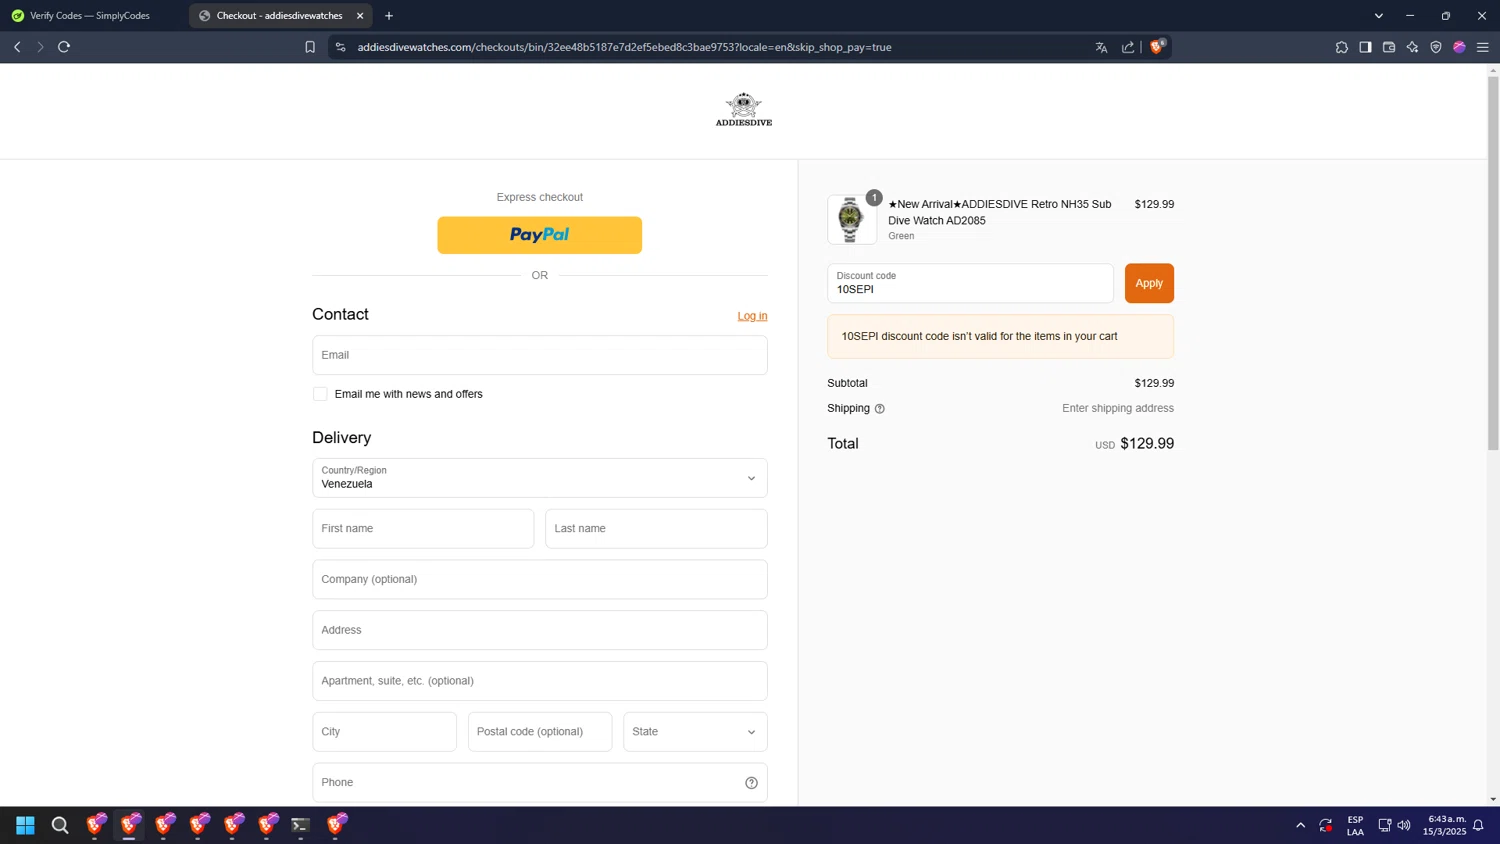Show shipping info help icon
The width and height of the screenshot is (1500, 844).
coord(880,409)
